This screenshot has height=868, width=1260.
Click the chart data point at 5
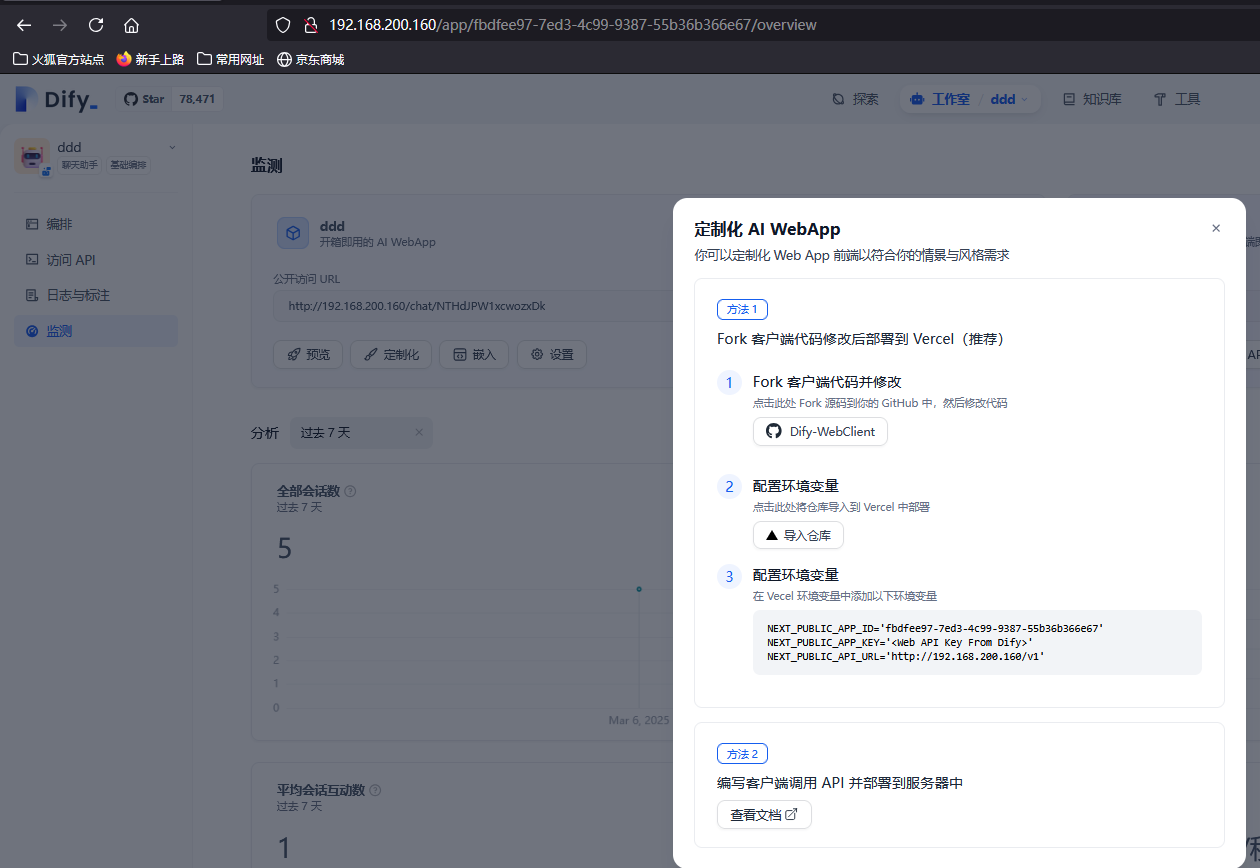point(639,589)
